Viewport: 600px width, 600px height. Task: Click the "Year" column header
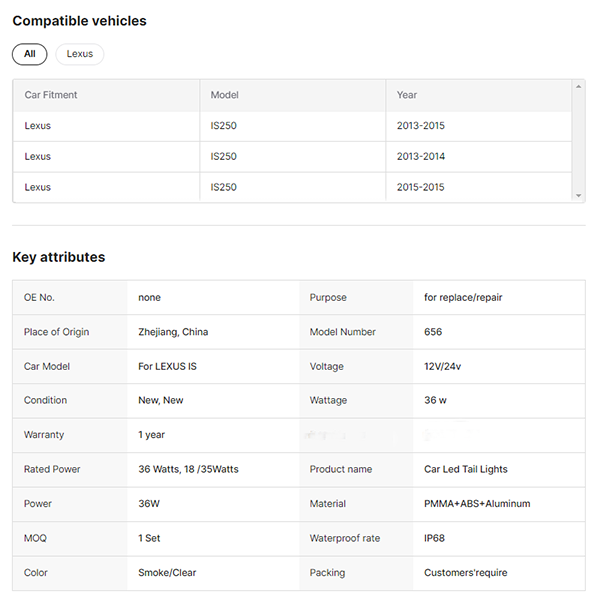pos(407,95)
